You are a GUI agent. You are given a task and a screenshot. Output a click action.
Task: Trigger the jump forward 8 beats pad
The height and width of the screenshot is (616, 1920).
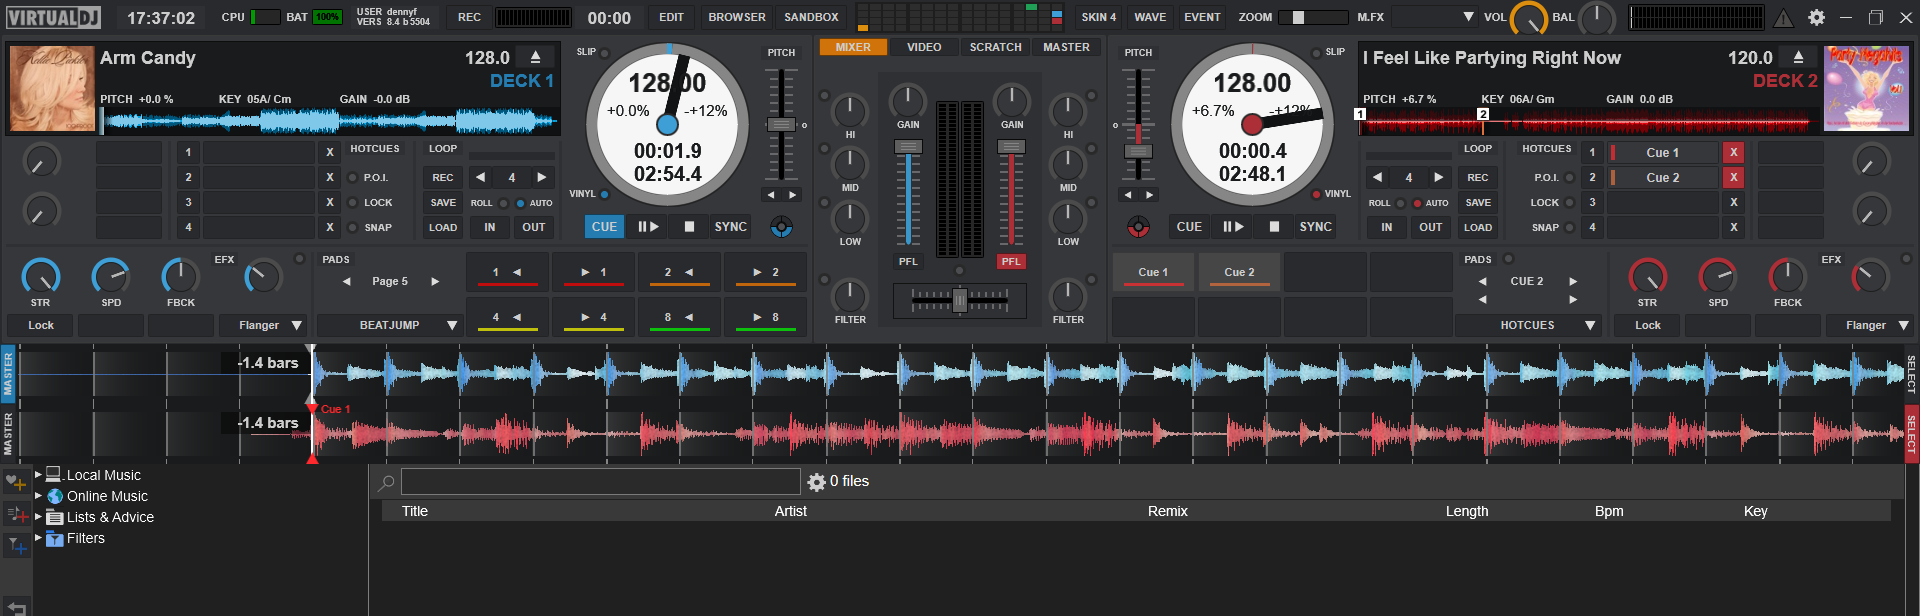[x=765, y=317]
